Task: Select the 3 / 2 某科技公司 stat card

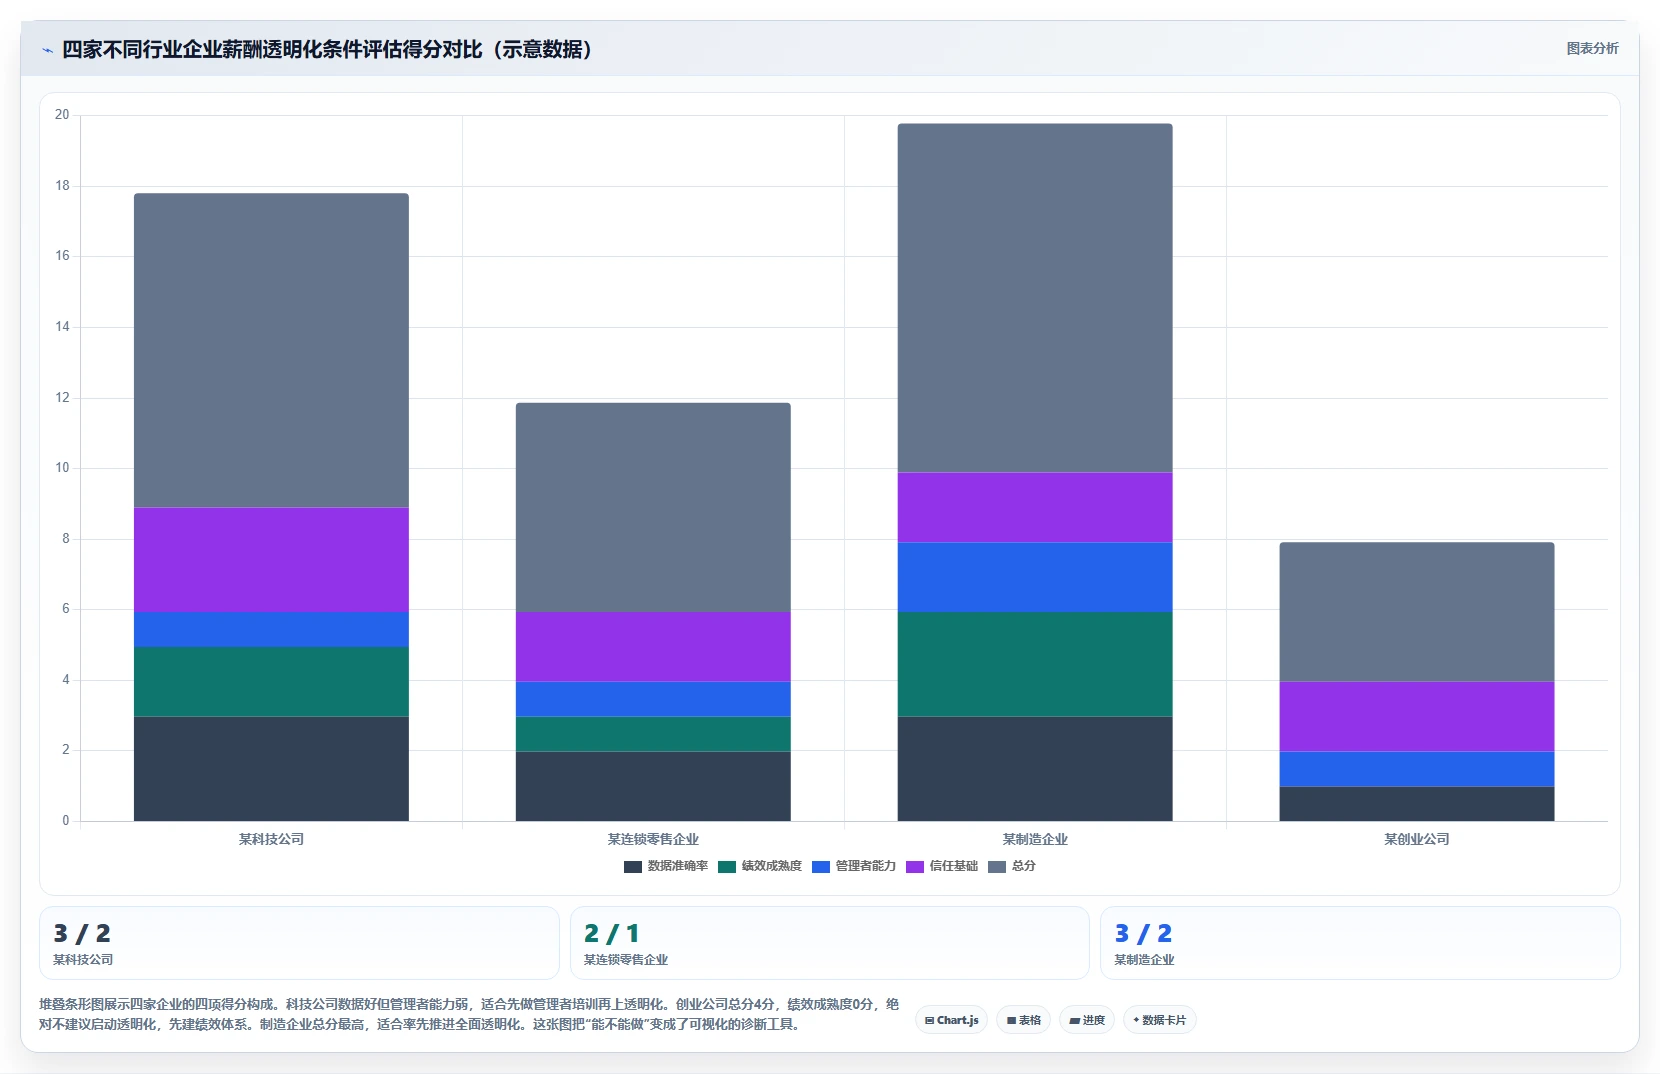Action: coord(299,943)
